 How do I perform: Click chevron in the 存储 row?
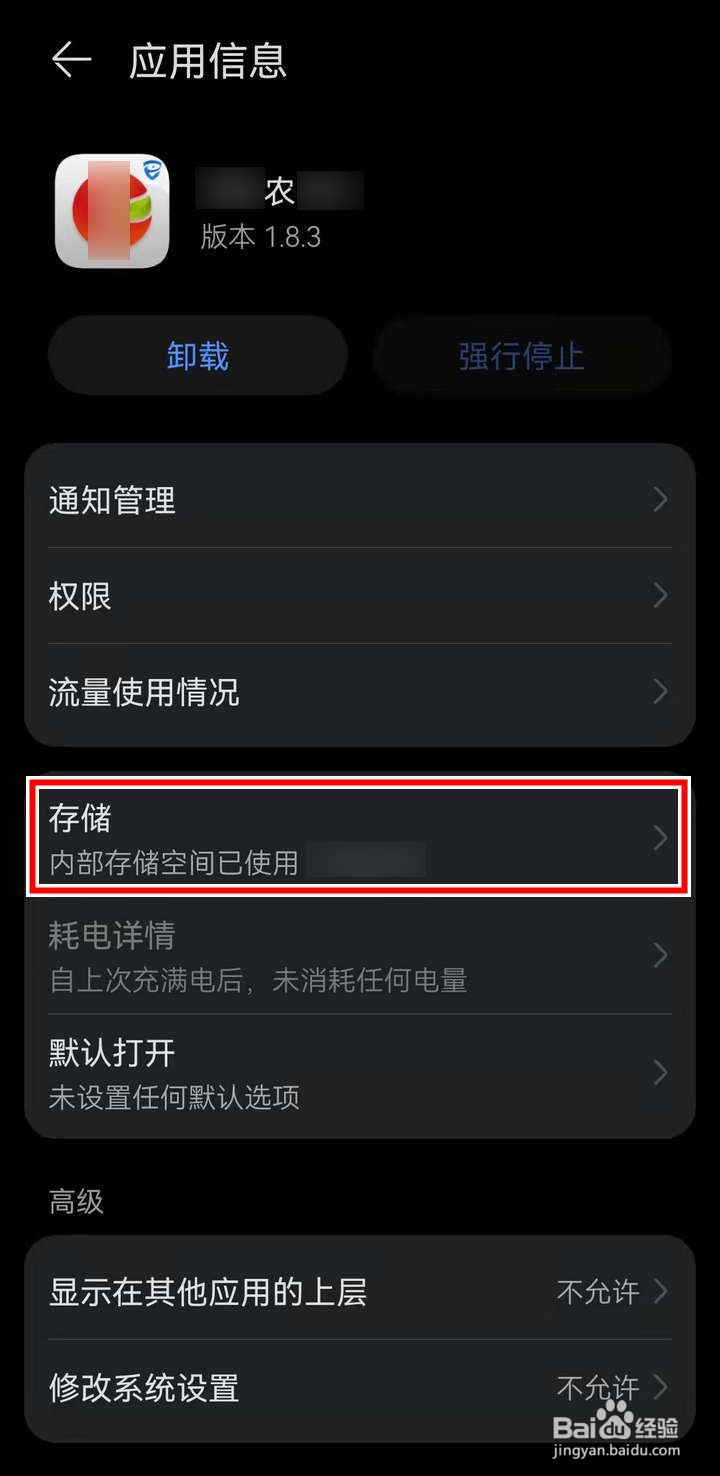coord(660,837)
